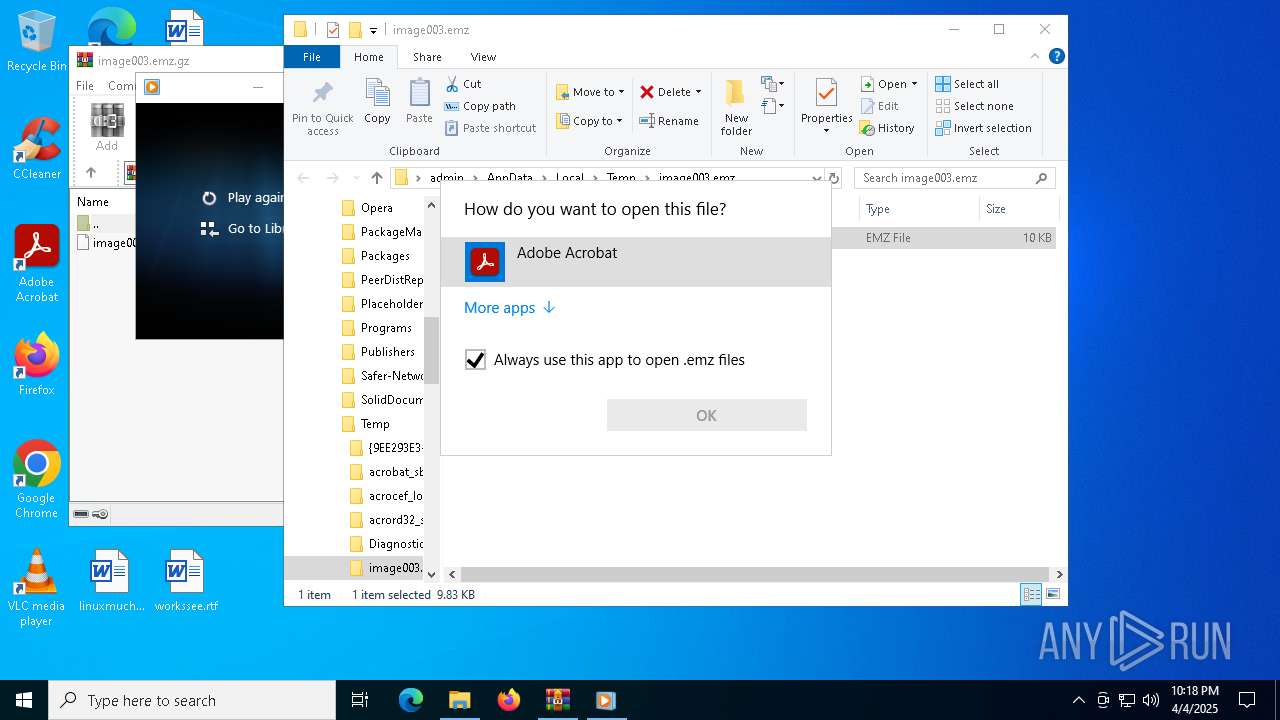Show hidden tray icons chevron
Image resolution: width=1280 pixels, height=720 pixels.
click(x=1078, y=700)
